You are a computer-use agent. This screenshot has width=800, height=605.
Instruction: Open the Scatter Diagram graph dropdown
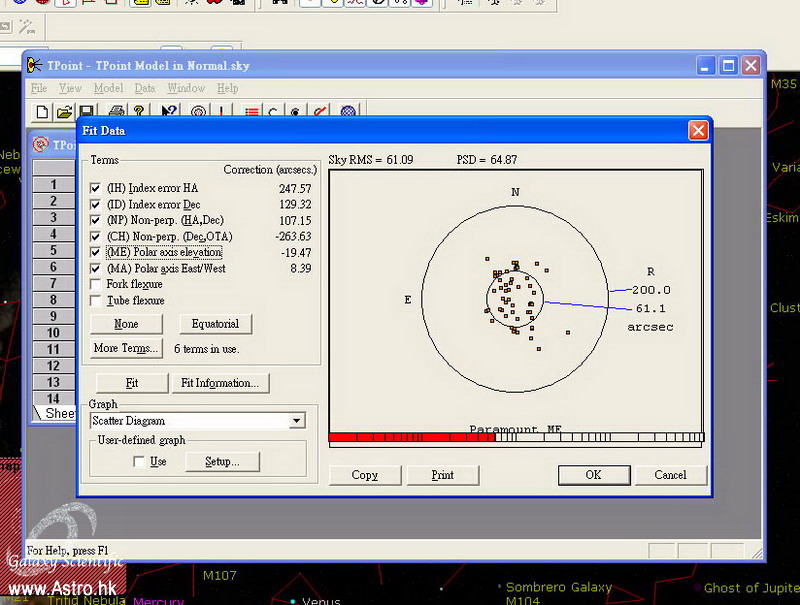pos(296,421)
